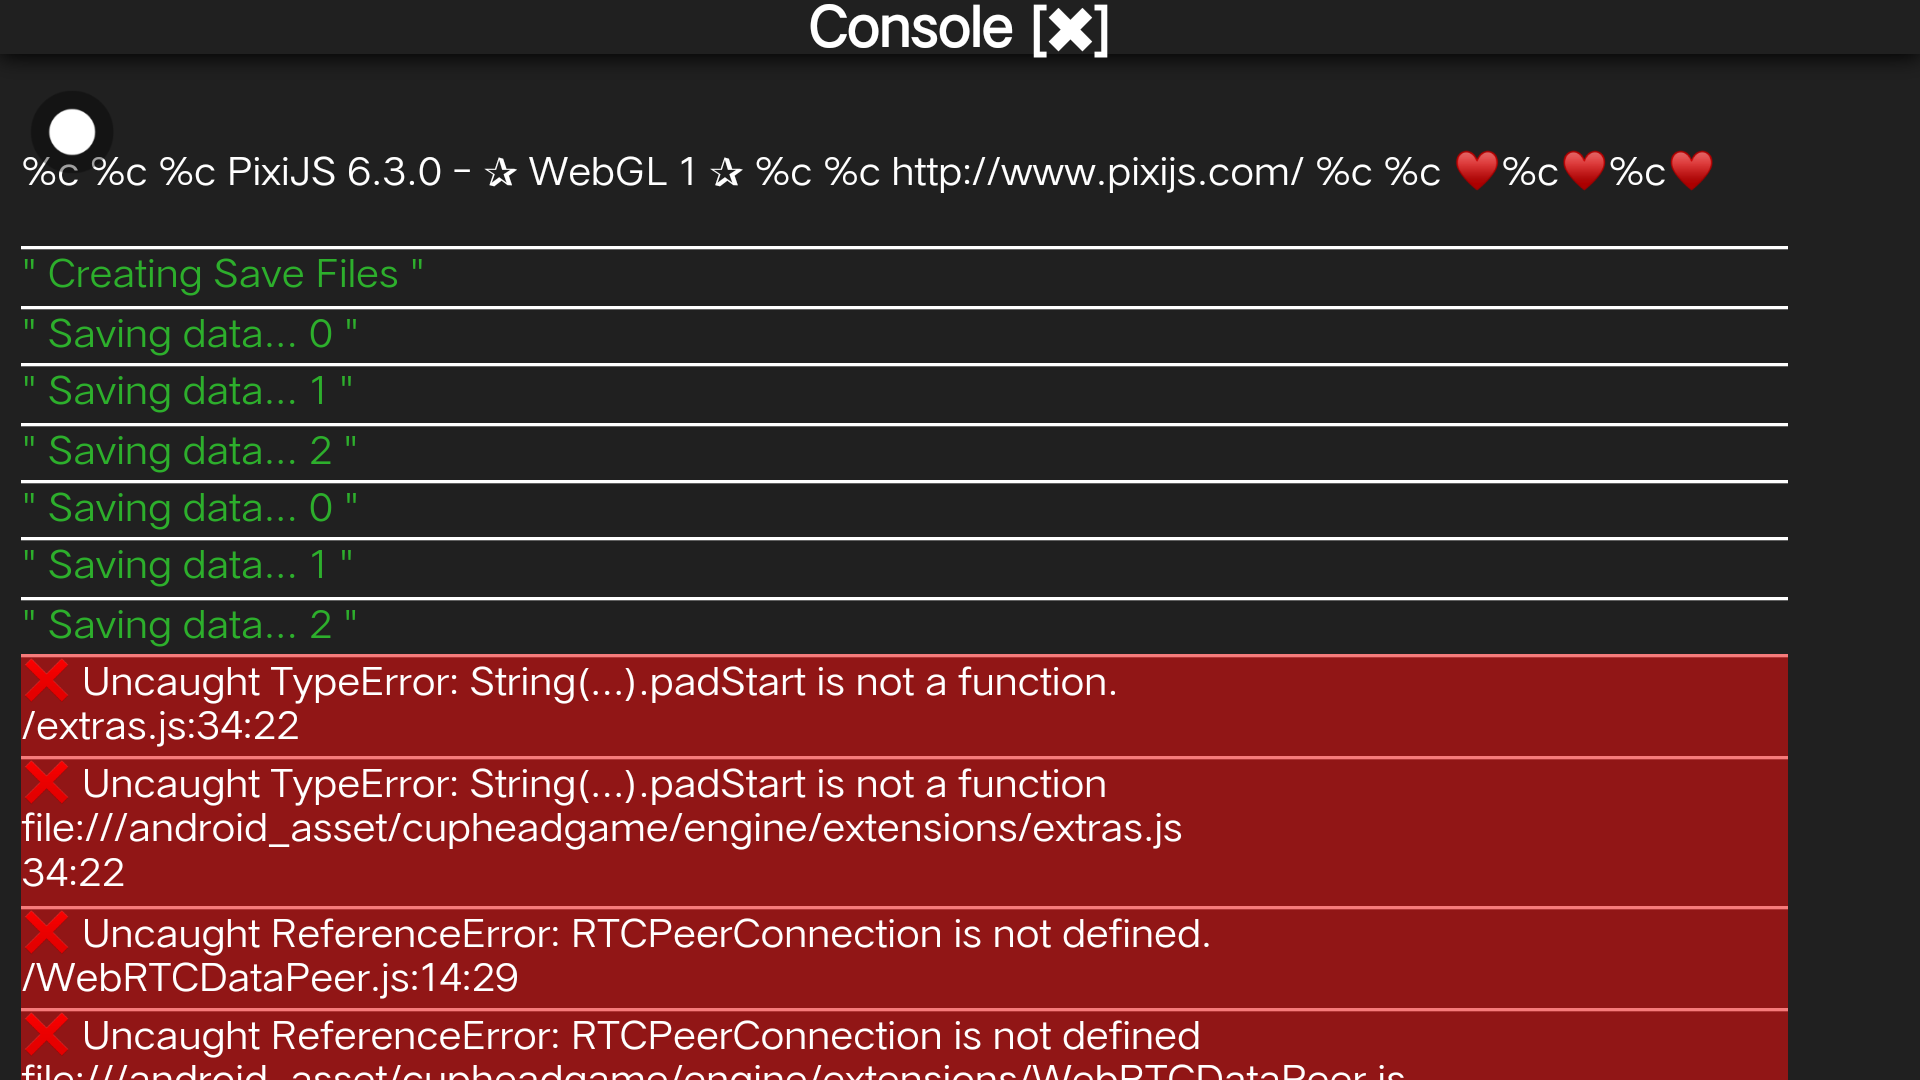The image size is (1920, 1080).
Task: Click the Console title text
Action: pos(910,28)
